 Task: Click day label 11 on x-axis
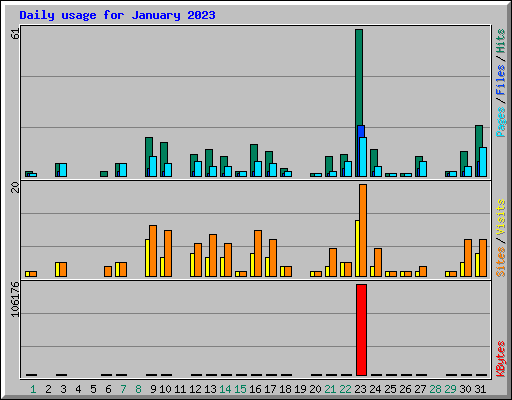(x=180, y=389)
